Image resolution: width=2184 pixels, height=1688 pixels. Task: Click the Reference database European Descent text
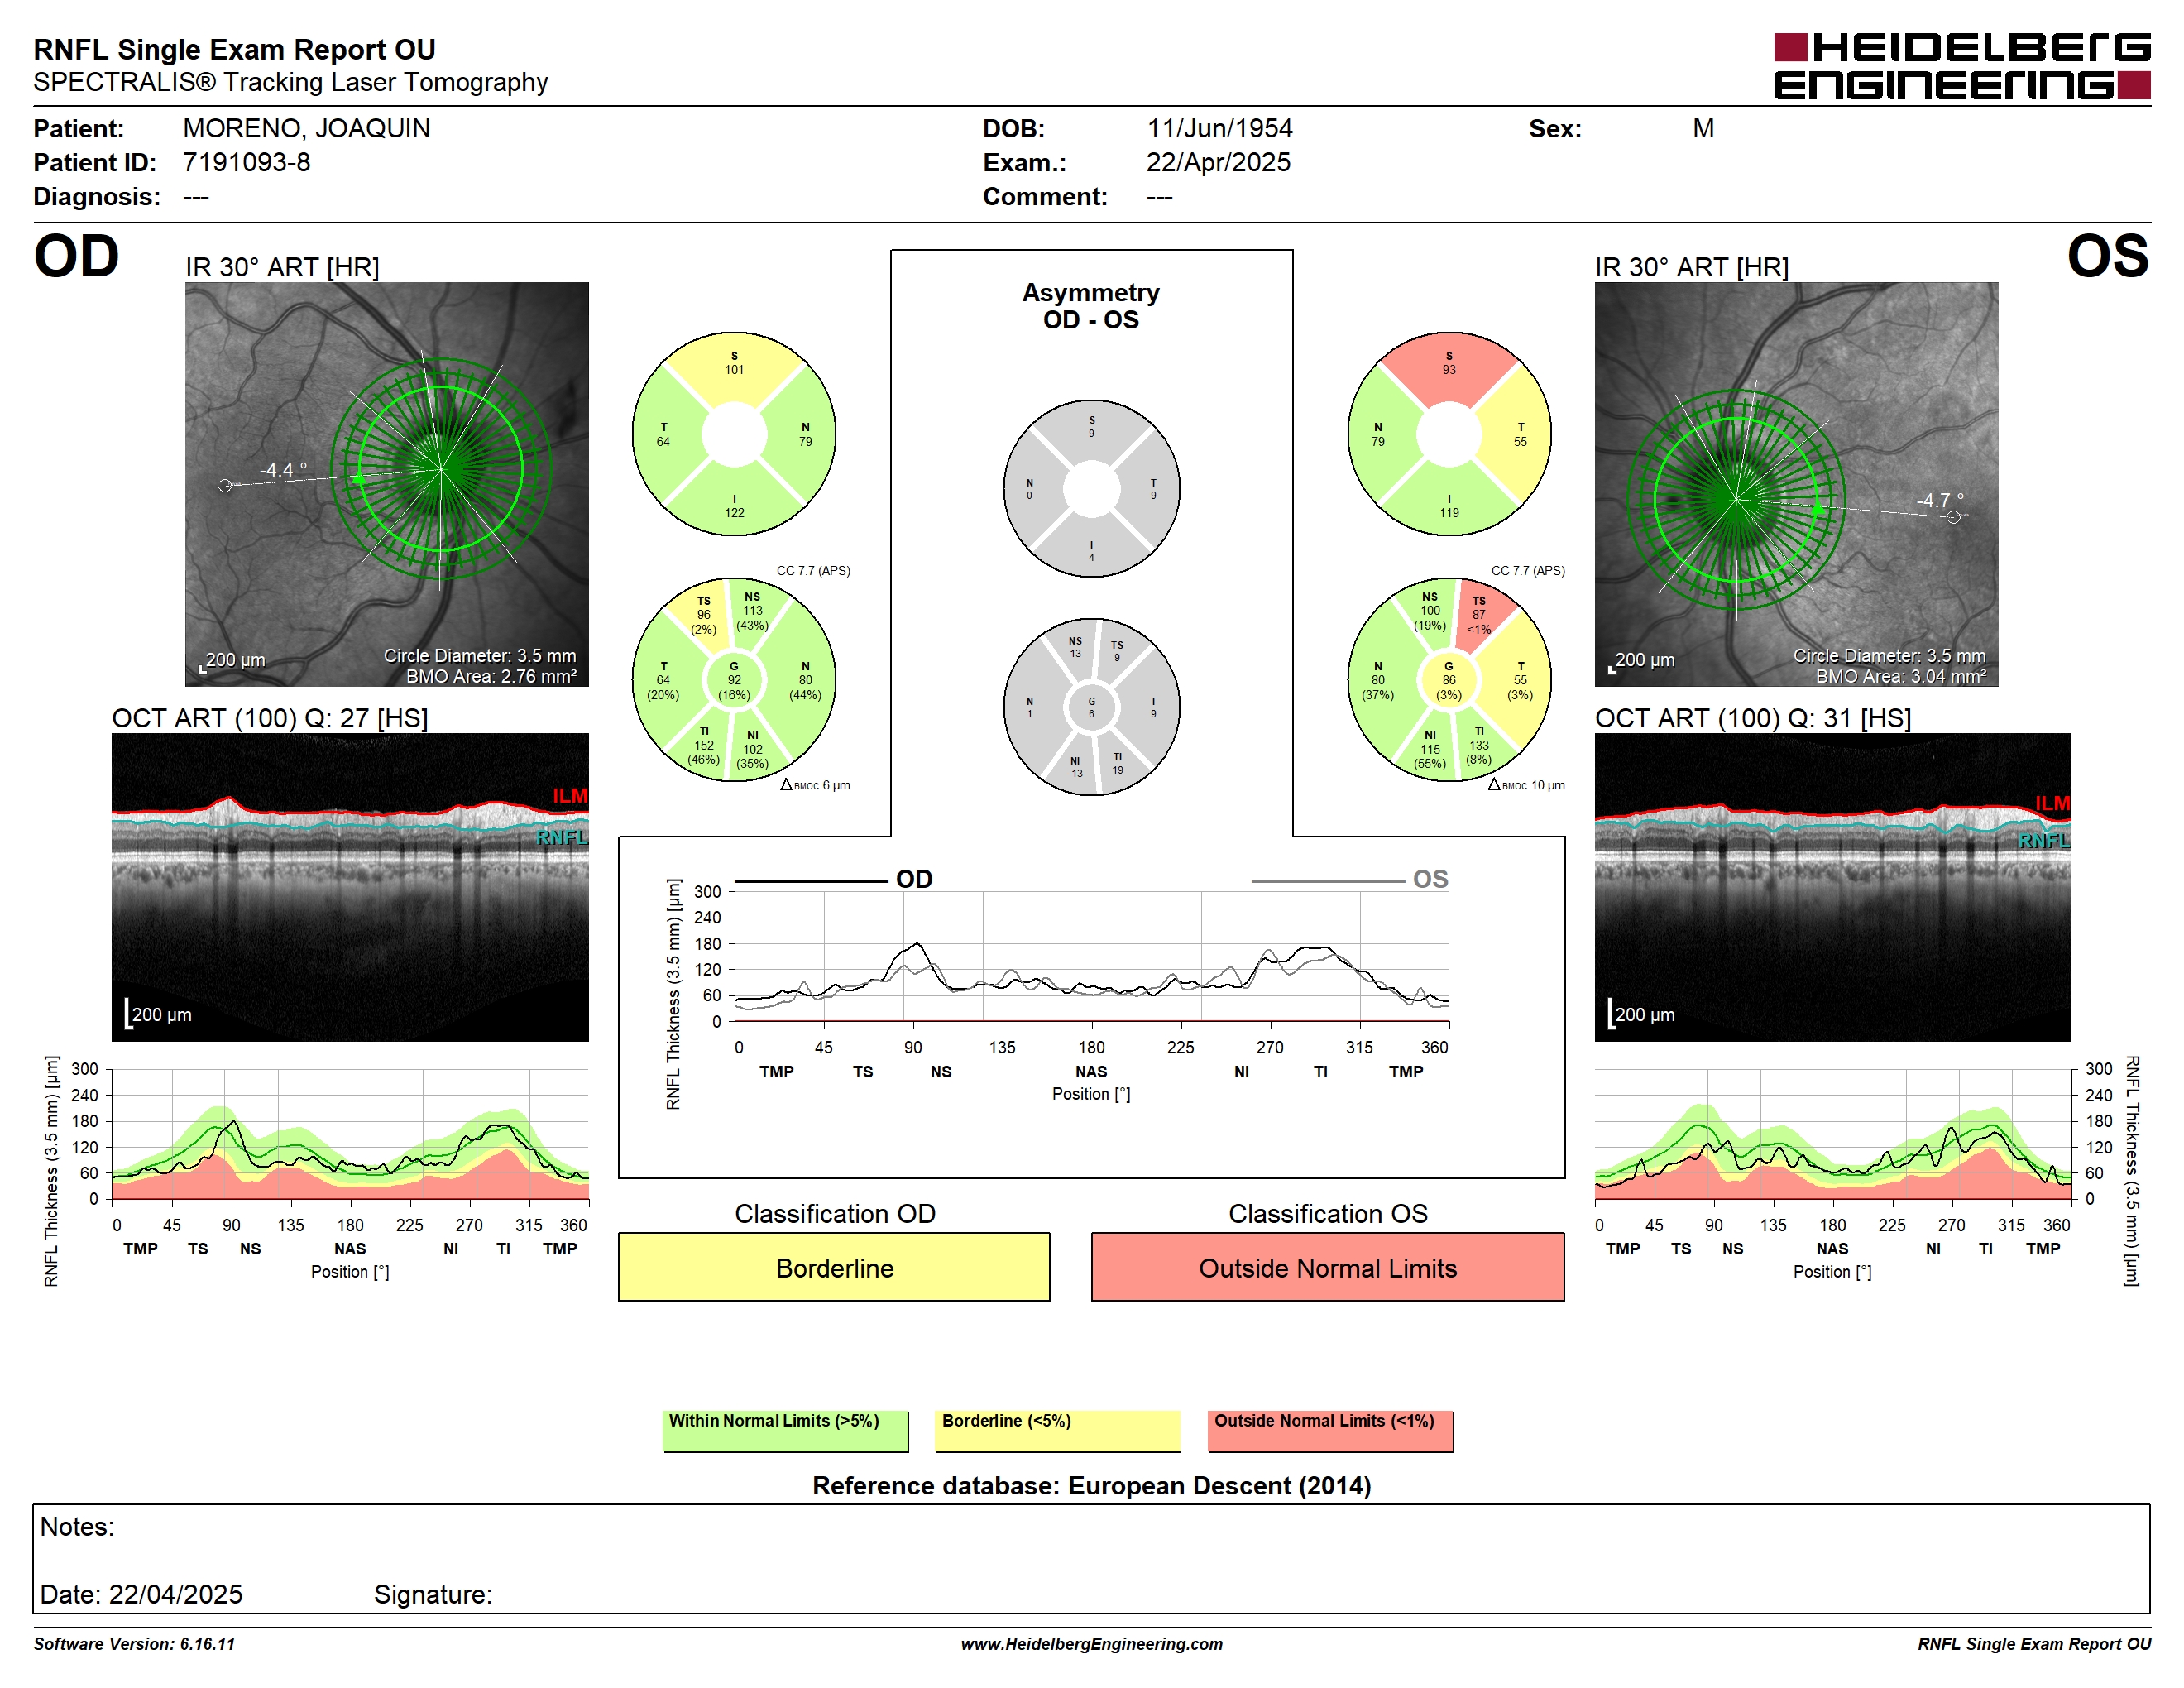tap(1091, 1485)
